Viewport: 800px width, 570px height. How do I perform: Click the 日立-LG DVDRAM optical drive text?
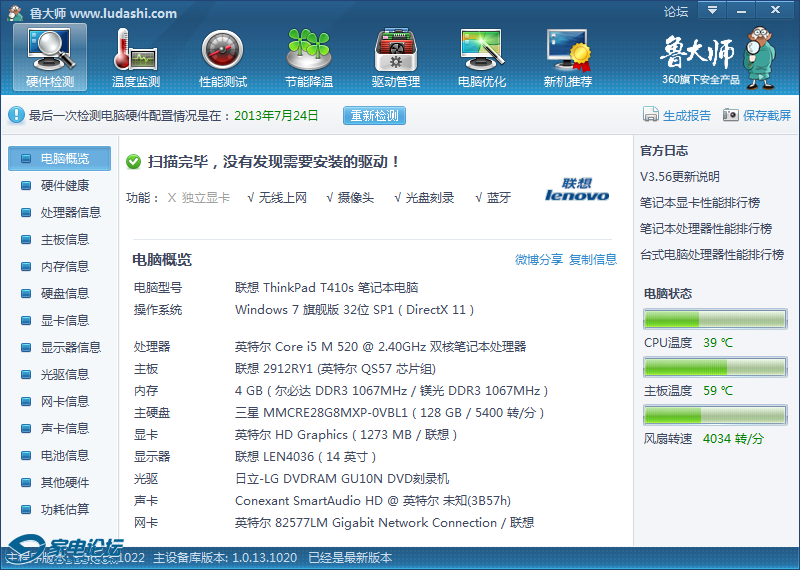coord(342,479)
